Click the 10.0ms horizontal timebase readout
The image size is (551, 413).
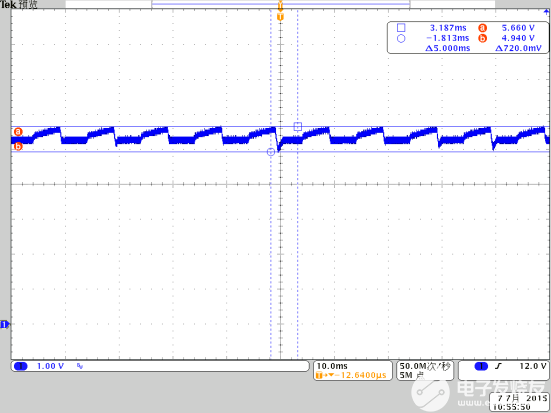332,366
